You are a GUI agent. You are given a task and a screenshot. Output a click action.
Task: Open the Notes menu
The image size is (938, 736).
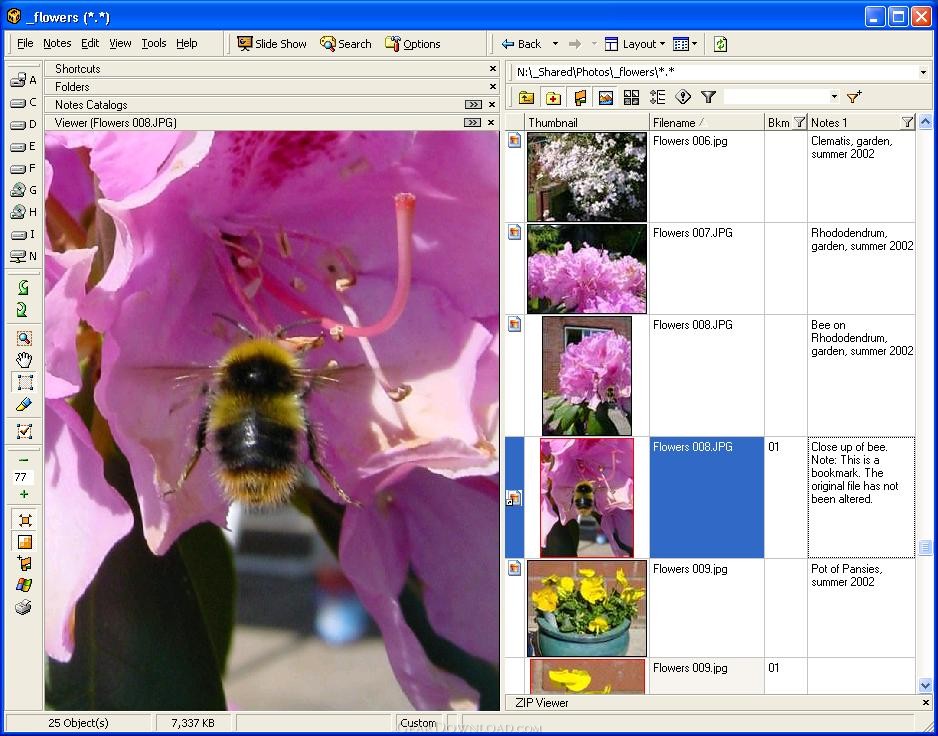(x=57, y=43)
